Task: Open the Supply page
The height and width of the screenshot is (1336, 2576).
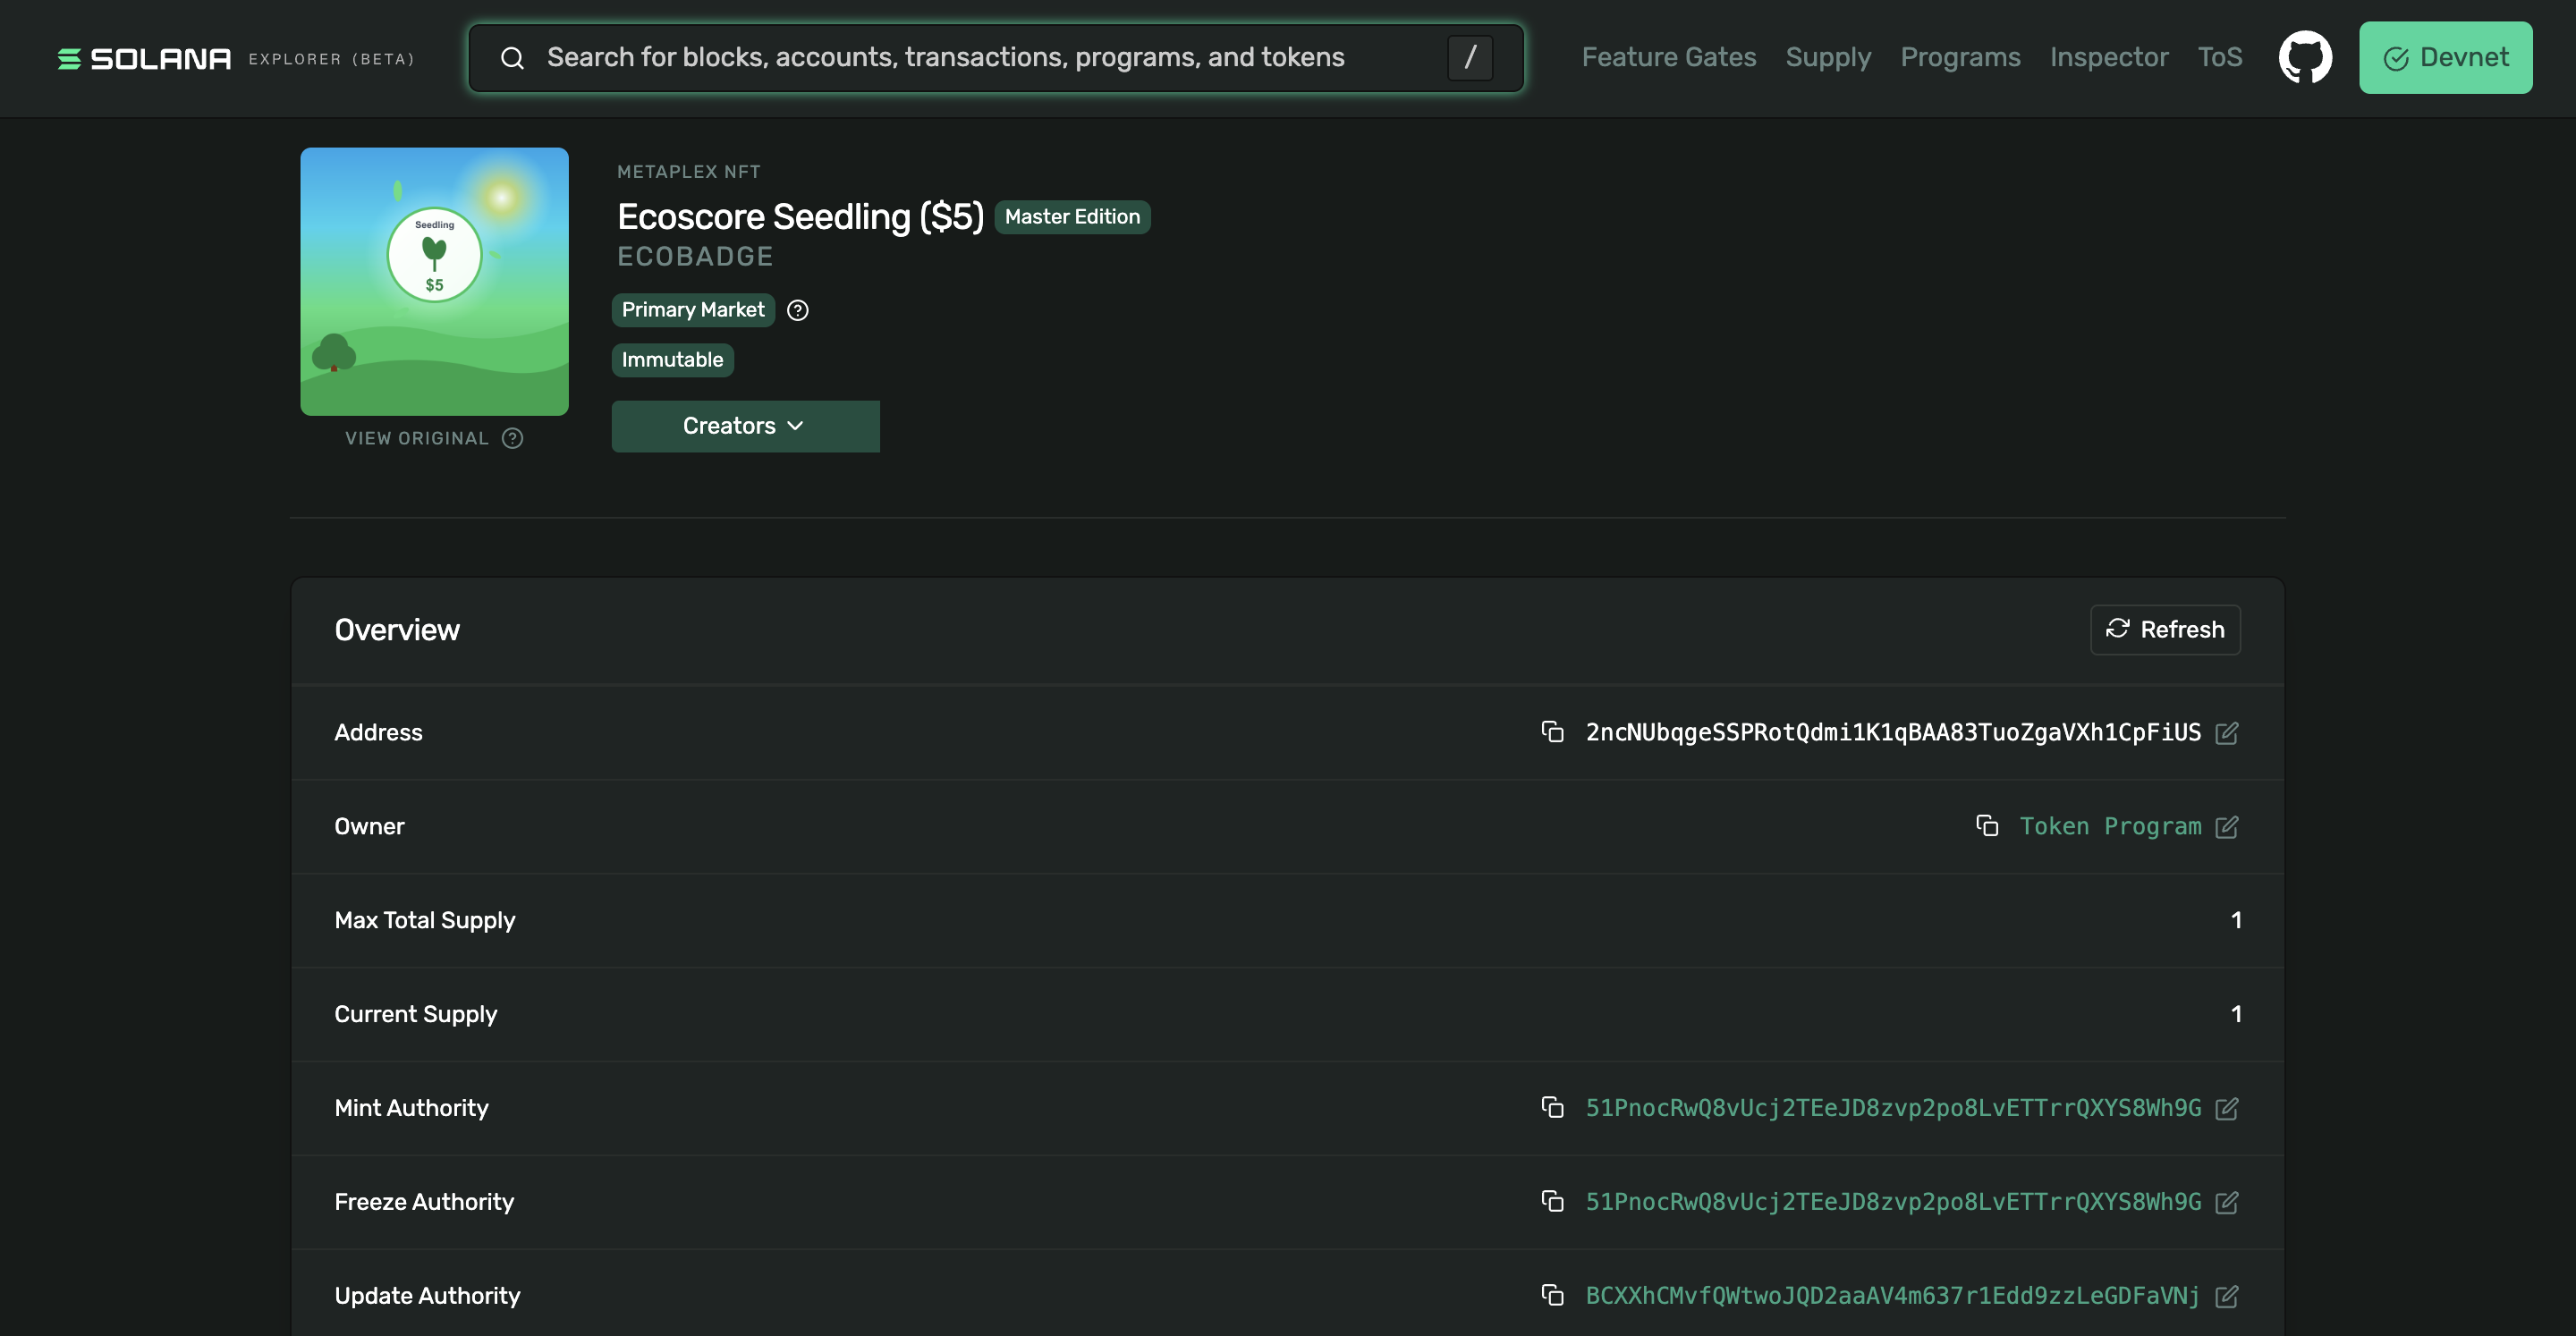Action: point(1828,57)
